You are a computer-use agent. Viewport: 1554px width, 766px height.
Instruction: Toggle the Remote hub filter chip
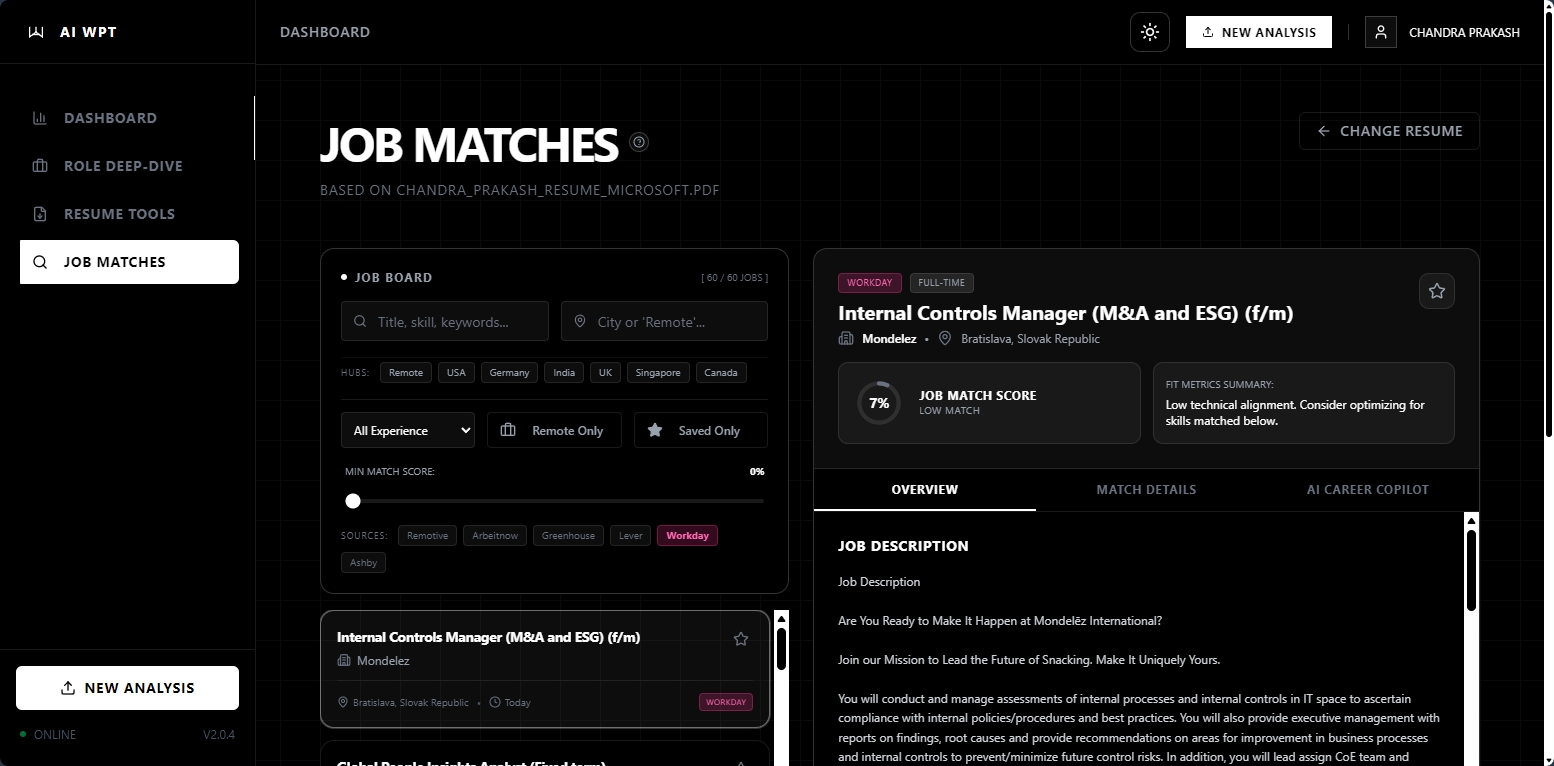click(x=406, y=373)
